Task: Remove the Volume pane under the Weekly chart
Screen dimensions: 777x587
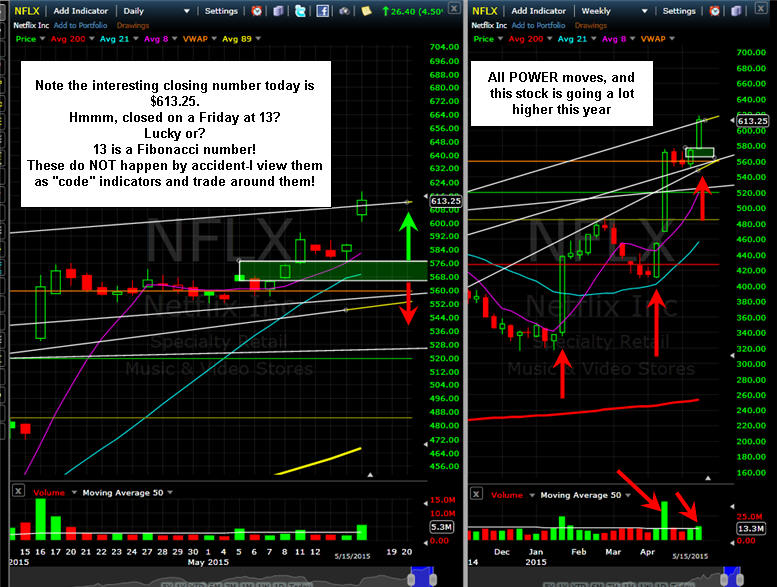Action: coord(476,493)
